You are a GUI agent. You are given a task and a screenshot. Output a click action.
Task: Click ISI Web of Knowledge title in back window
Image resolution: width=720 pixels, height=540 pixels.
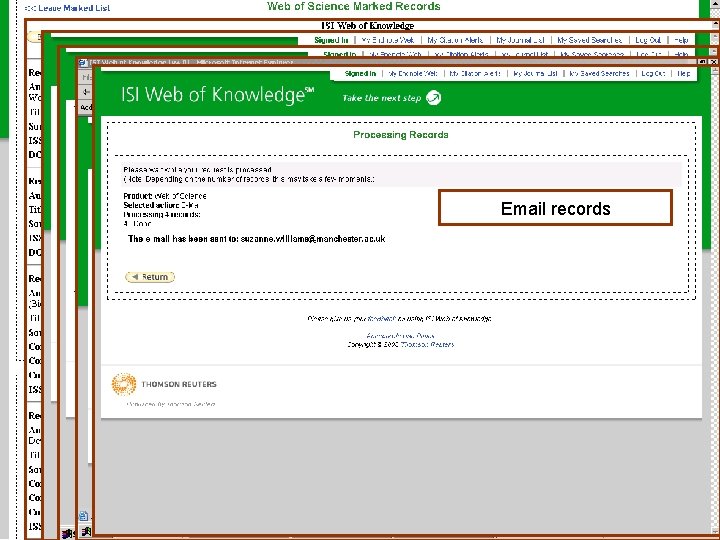pyautogui.click(x=367, y=25)
